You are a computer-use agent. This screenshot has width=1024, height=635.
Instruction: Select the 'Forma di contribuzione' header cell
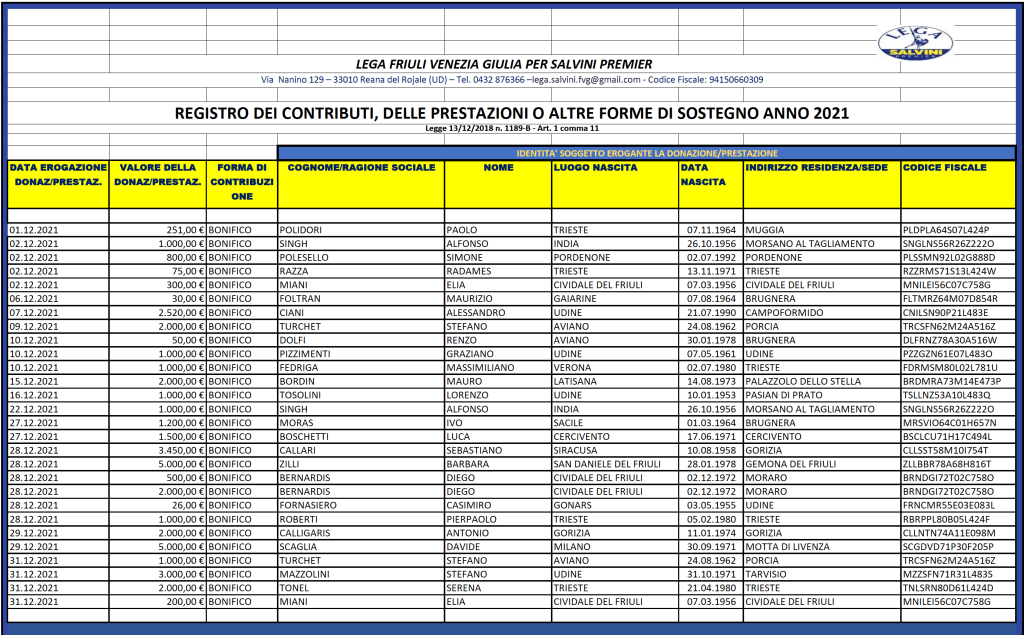click(x=241, y=182)
